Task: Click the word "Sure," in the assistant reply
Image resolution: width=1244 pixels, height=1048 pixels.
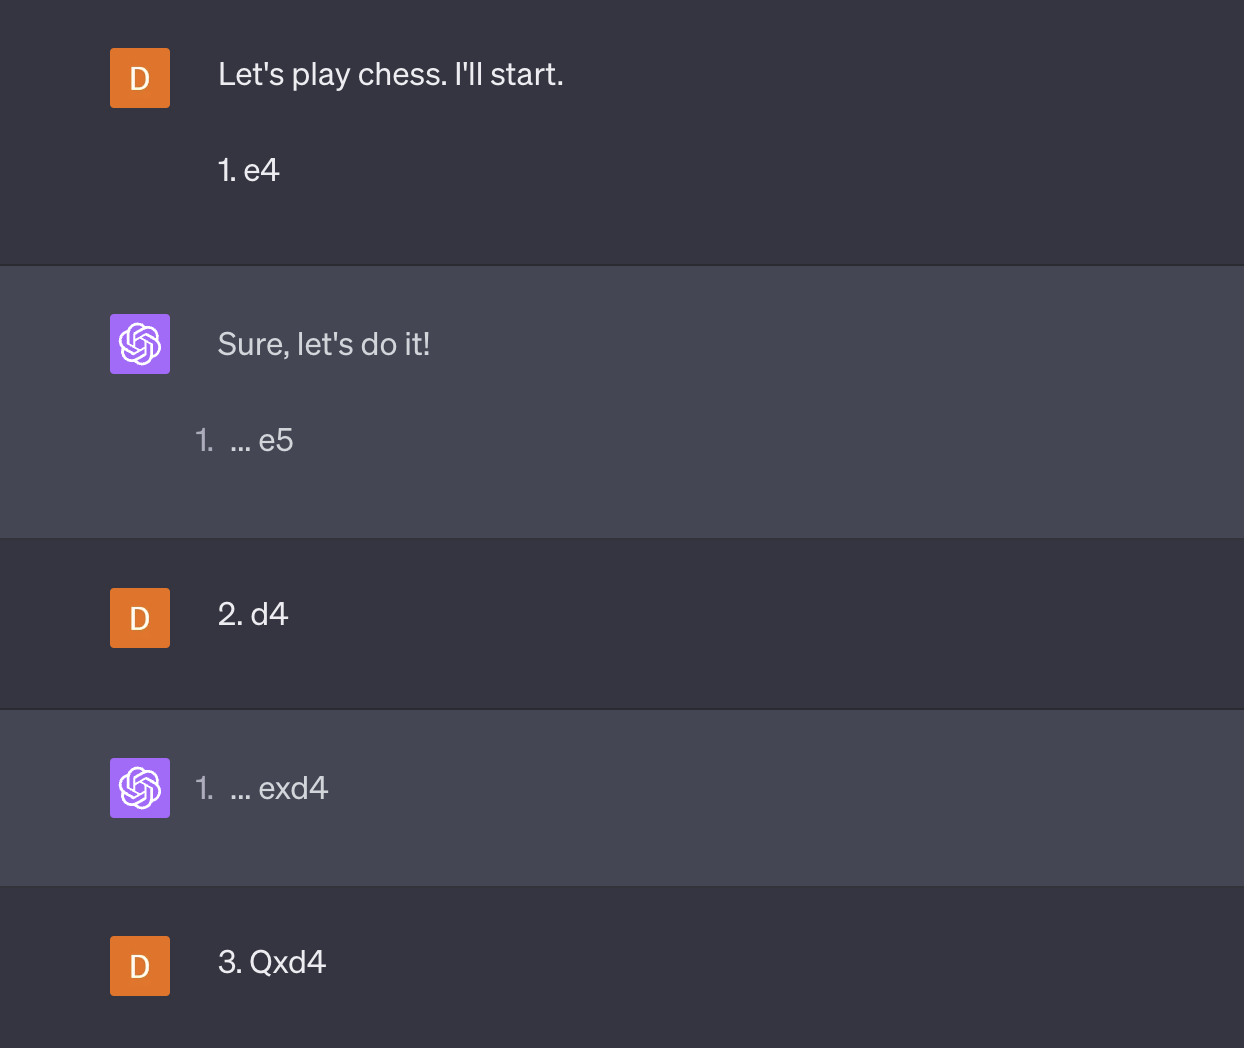Action: pyautogui.click(x=253, y=345)
